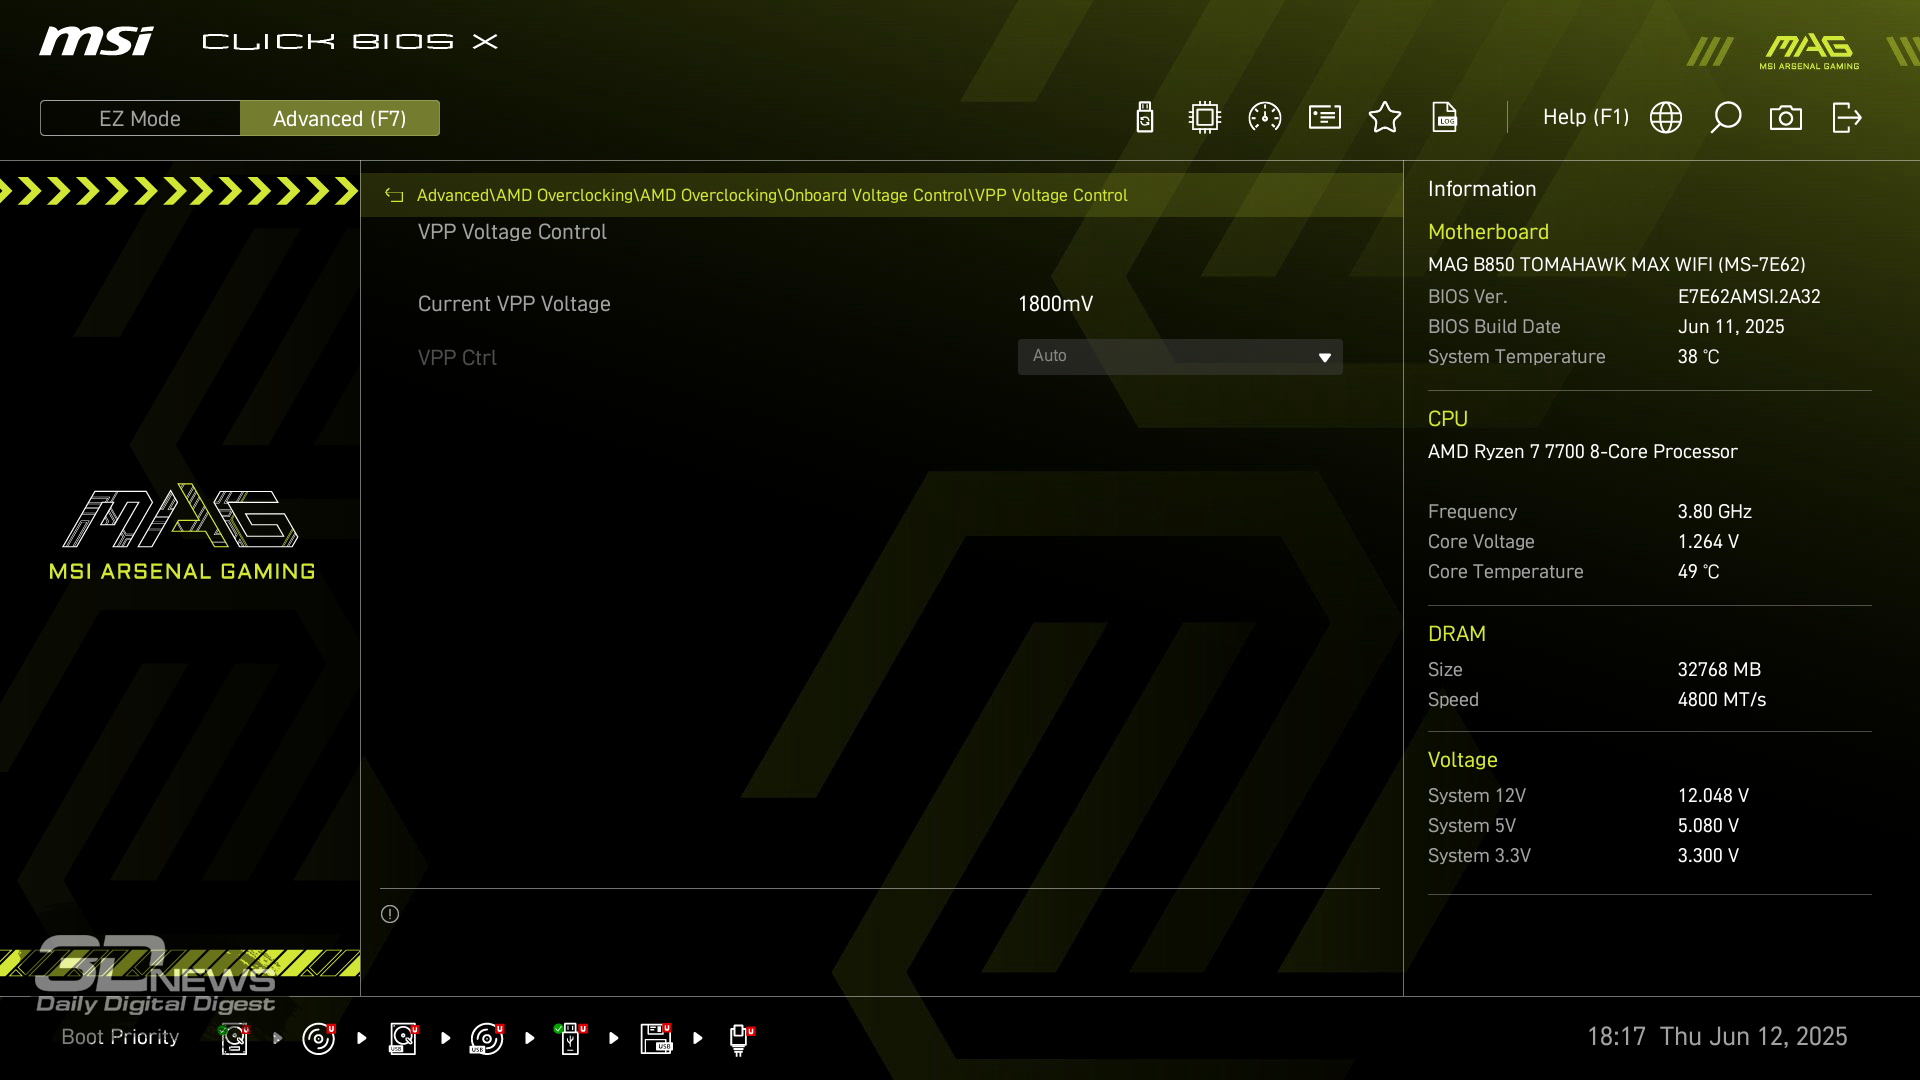The image size is (1920, 1080).
Task: Take a screenshot with camera icon
Action: coord(1786,118)
